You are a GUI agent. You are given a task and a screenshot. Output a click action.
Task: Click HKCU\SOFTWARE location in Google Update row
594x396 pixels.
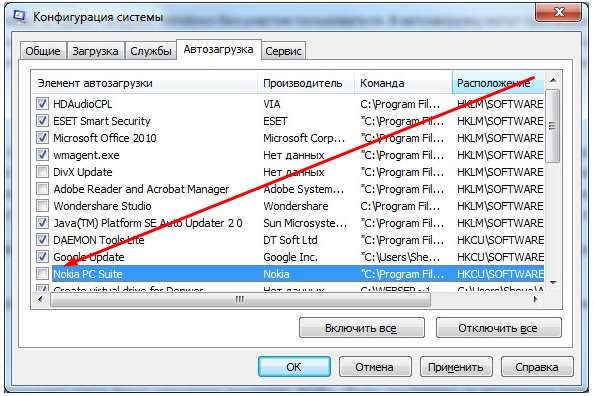point(500,257)
